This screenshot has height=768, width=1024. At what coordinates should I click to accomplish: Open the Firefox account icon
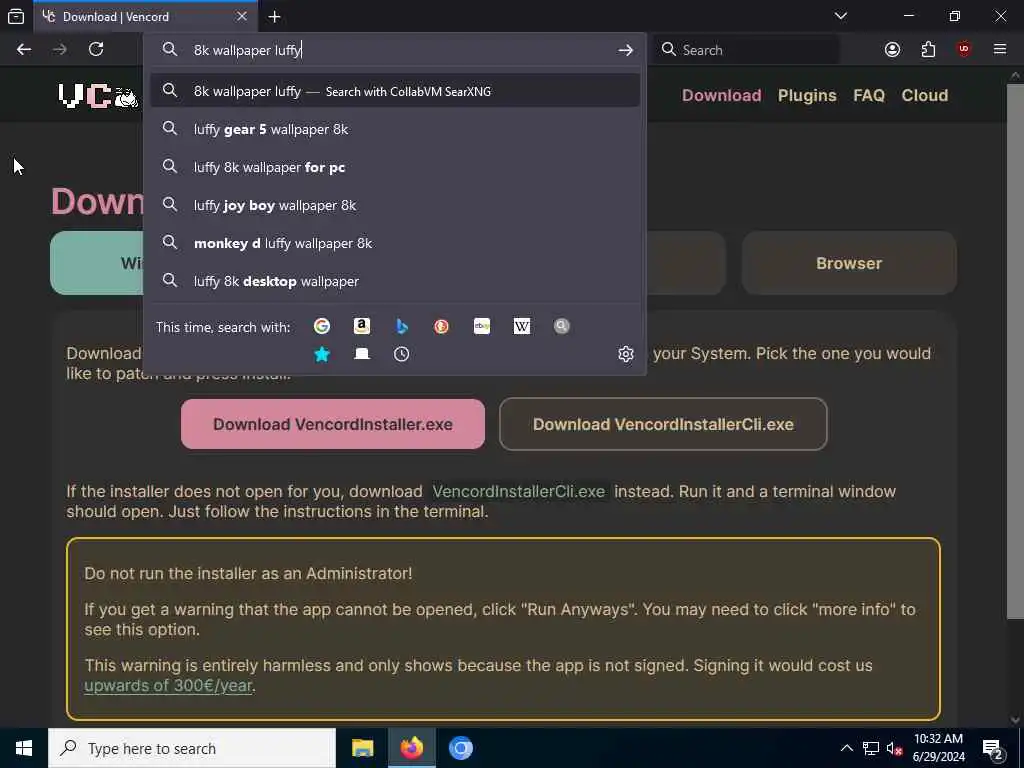[892, 50]
